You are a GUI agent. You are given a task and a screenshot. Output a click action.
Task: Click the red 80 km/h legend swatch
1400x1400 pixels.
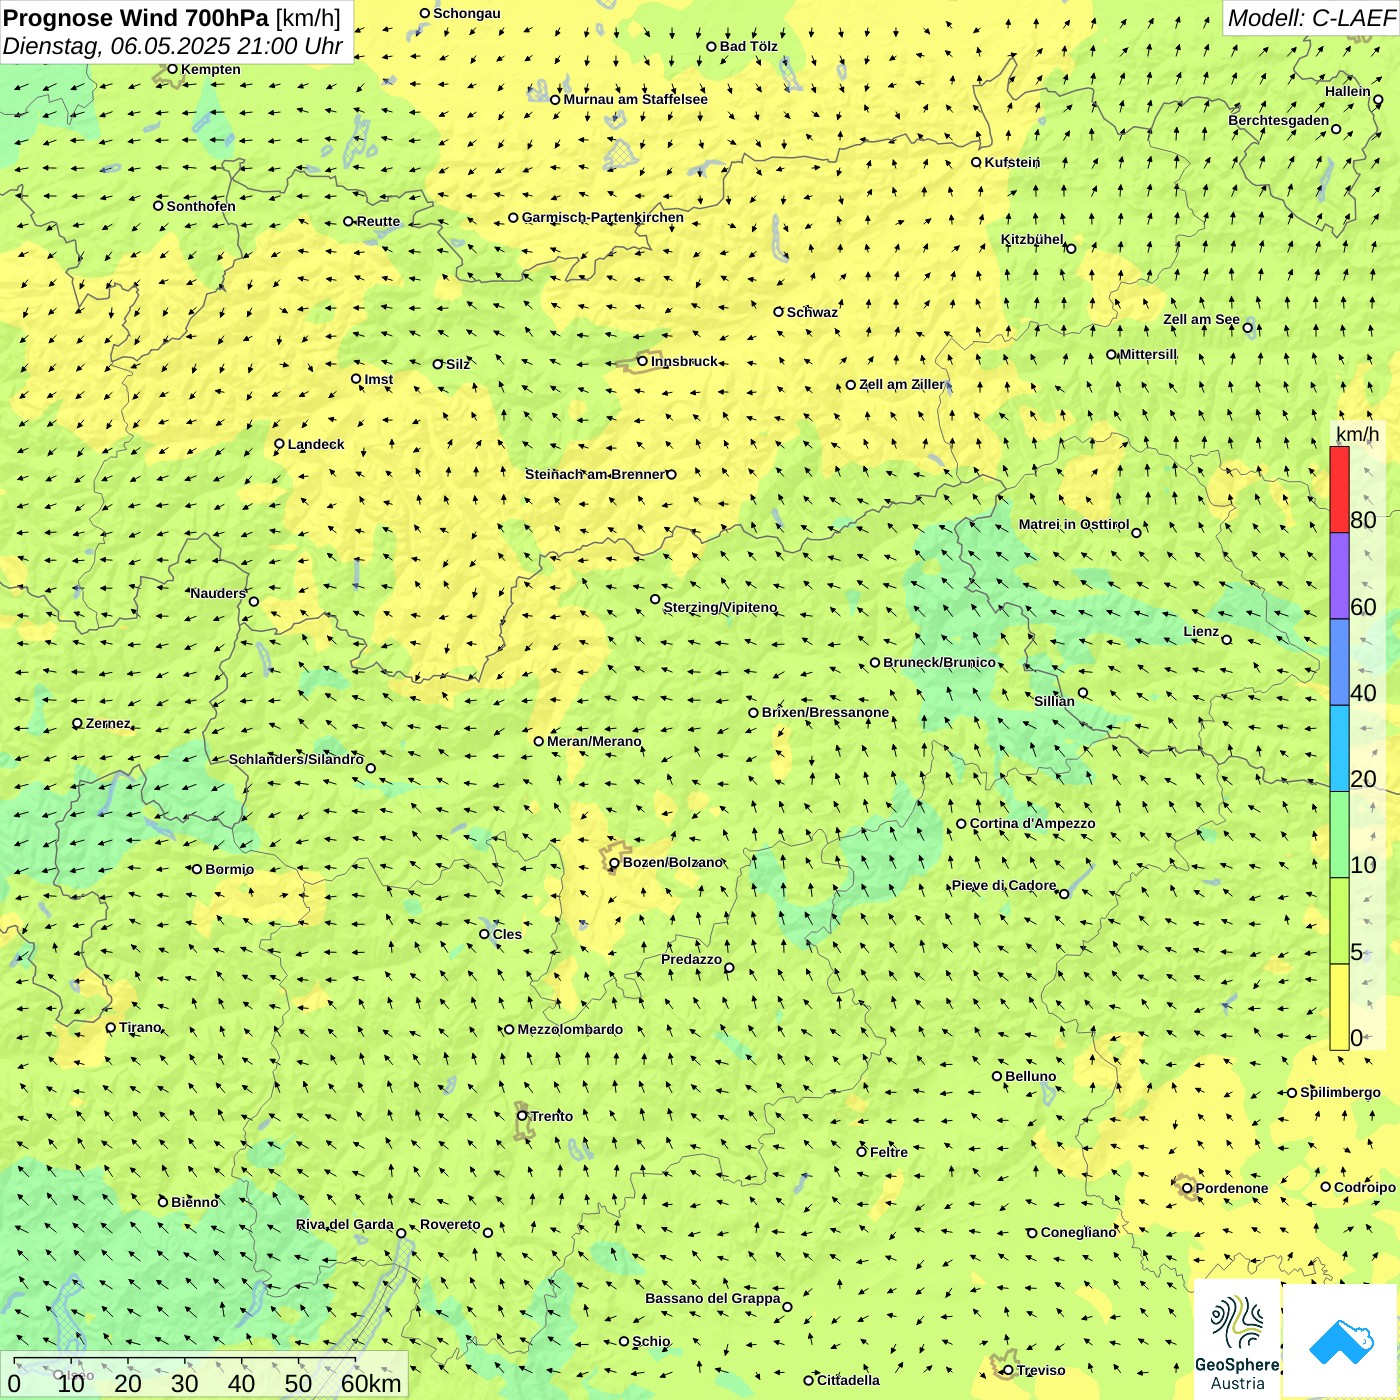click(1339, 489)
